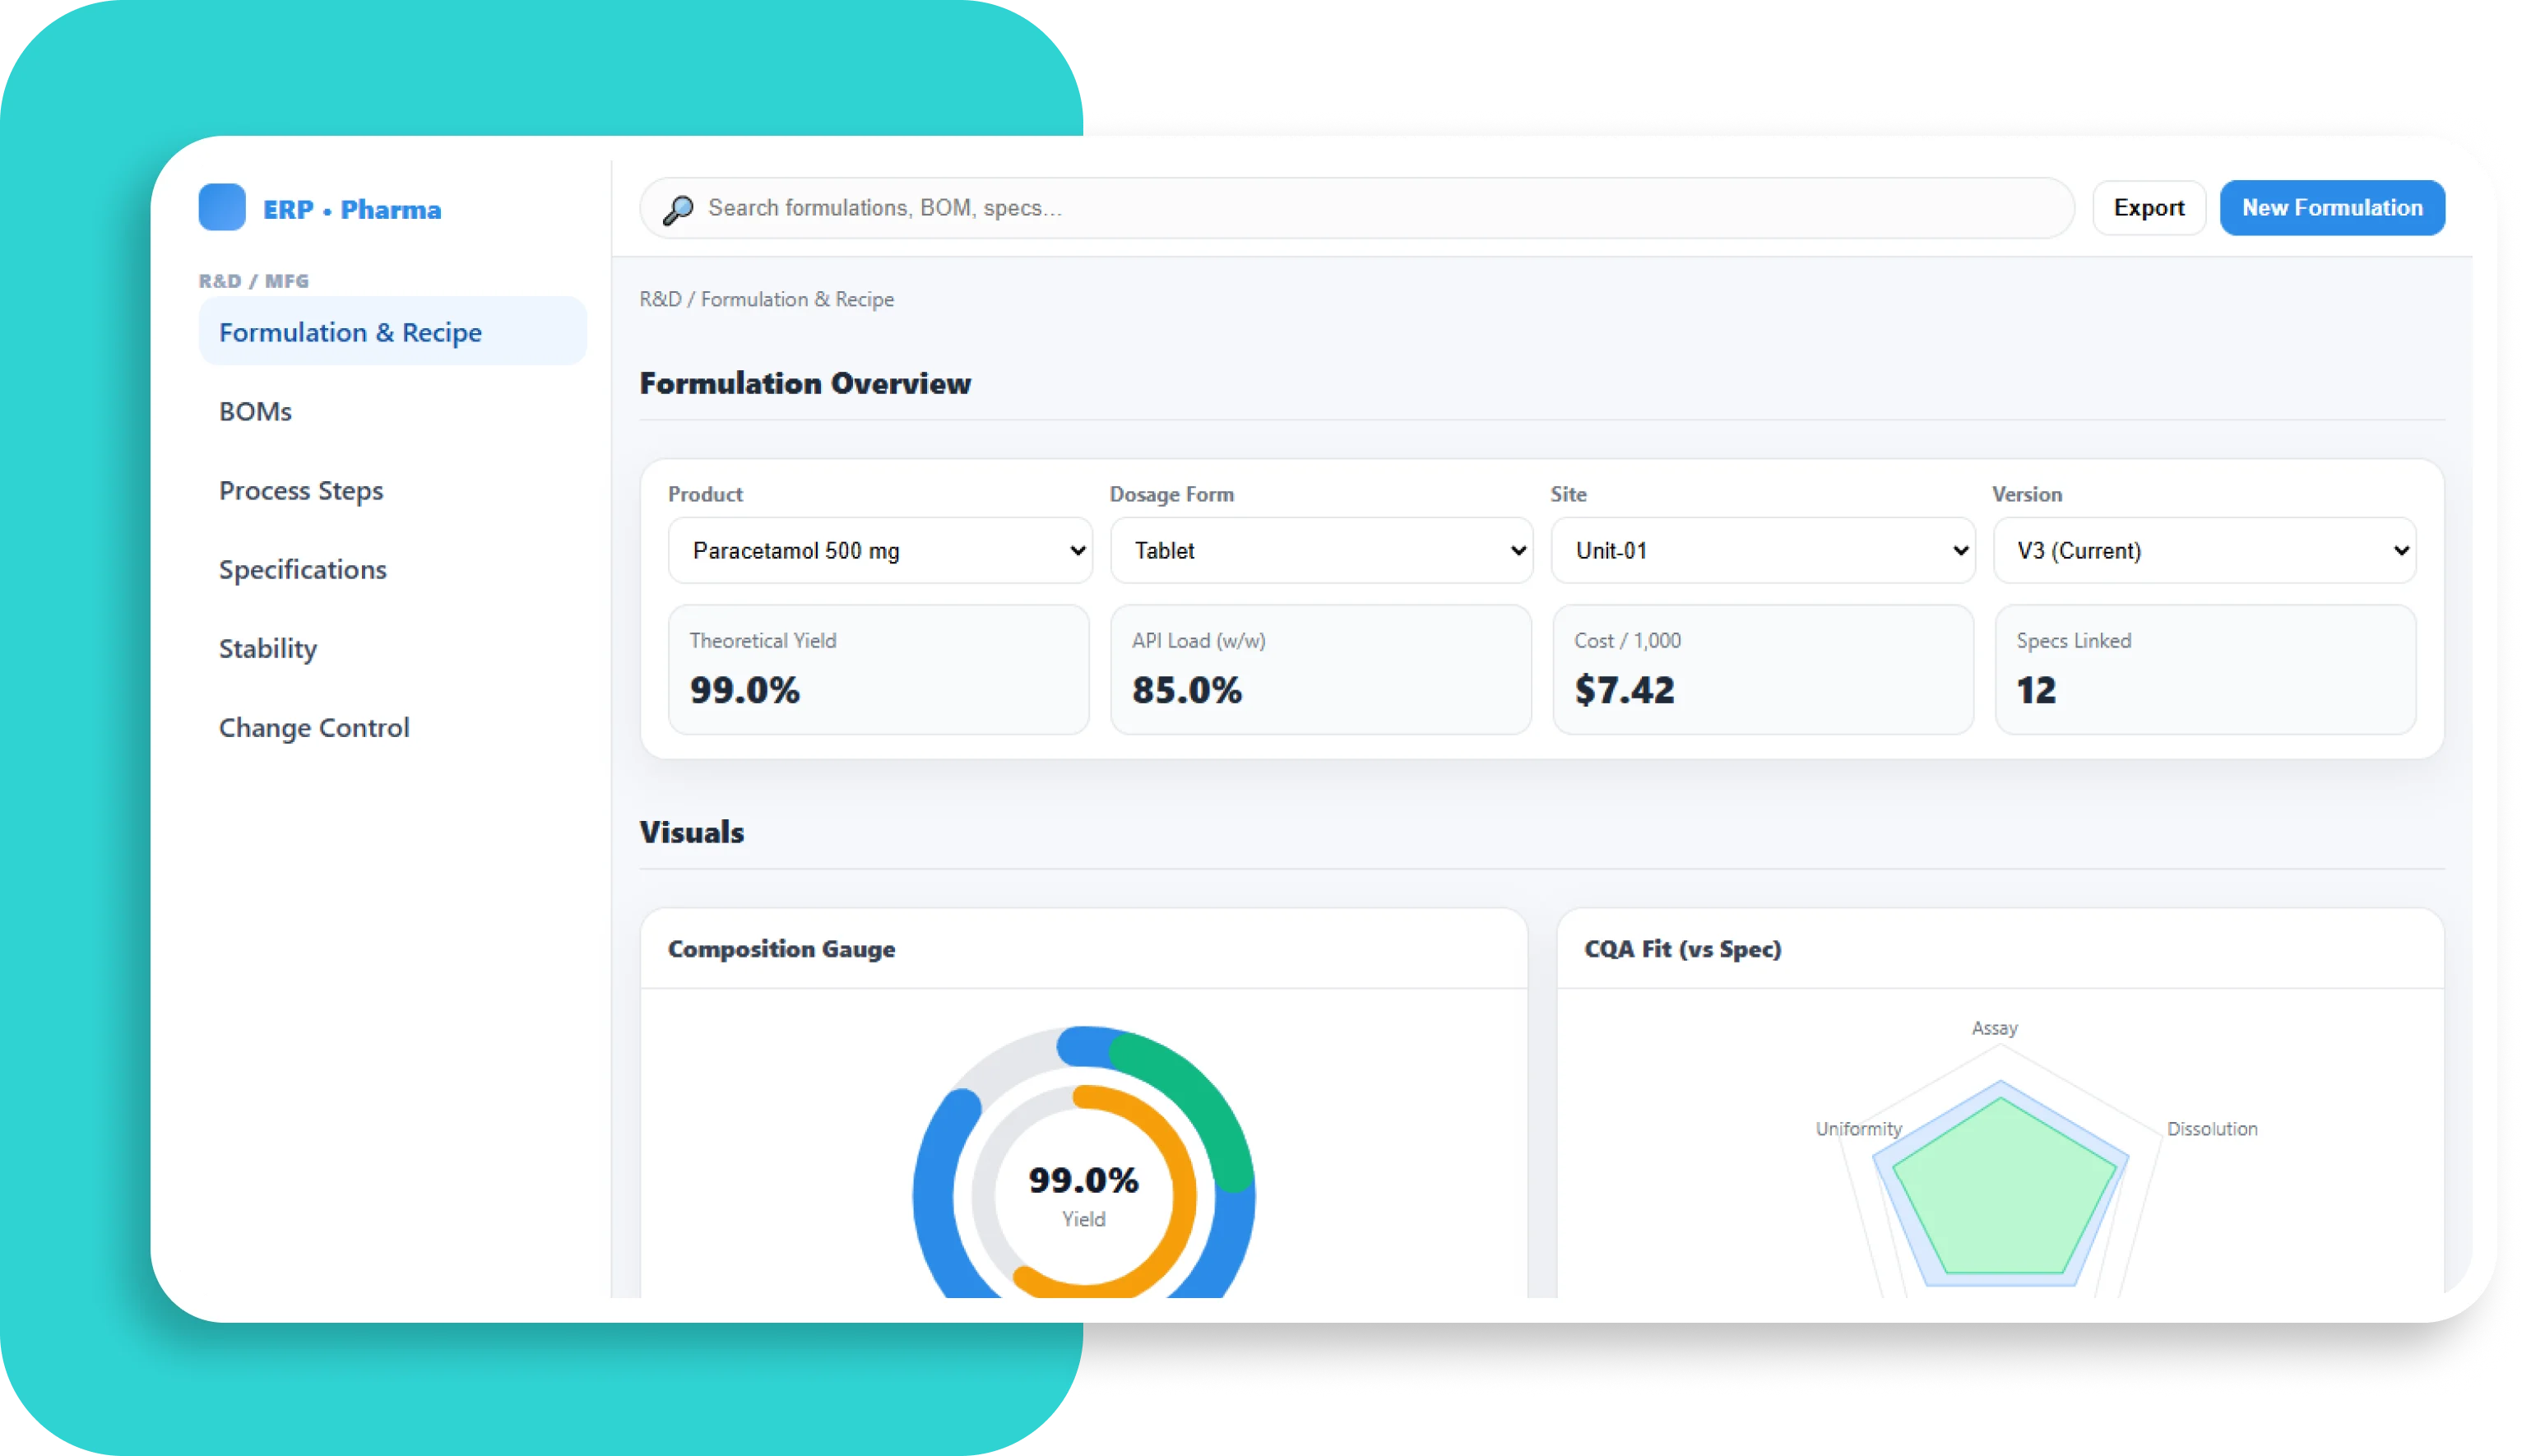Click the Export button
Viewport: 2522px width, 1456px height.
coord(2148,207)
